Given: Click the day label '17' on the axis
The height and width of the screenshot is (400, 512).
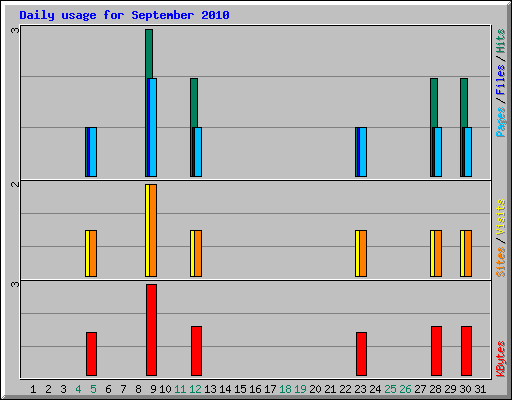Looking at the screenshot, I should 270,389.
